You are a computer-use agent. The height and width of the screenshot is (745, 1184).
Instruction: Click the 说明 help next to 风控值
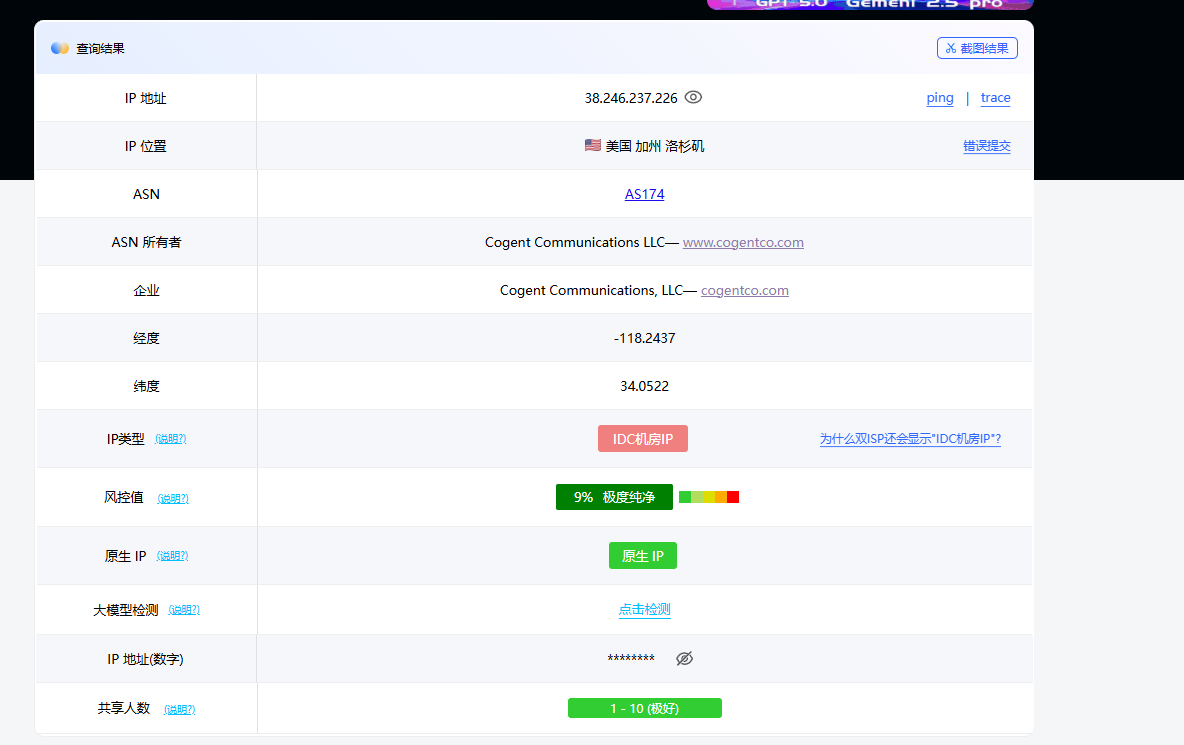pyautogui.click(x=173, y=498)
